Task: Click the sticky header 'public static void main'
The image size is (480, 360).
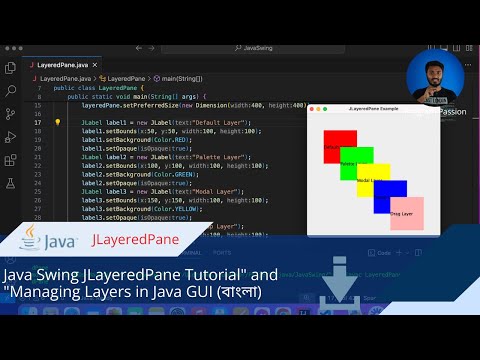Action: pos(137,97)
